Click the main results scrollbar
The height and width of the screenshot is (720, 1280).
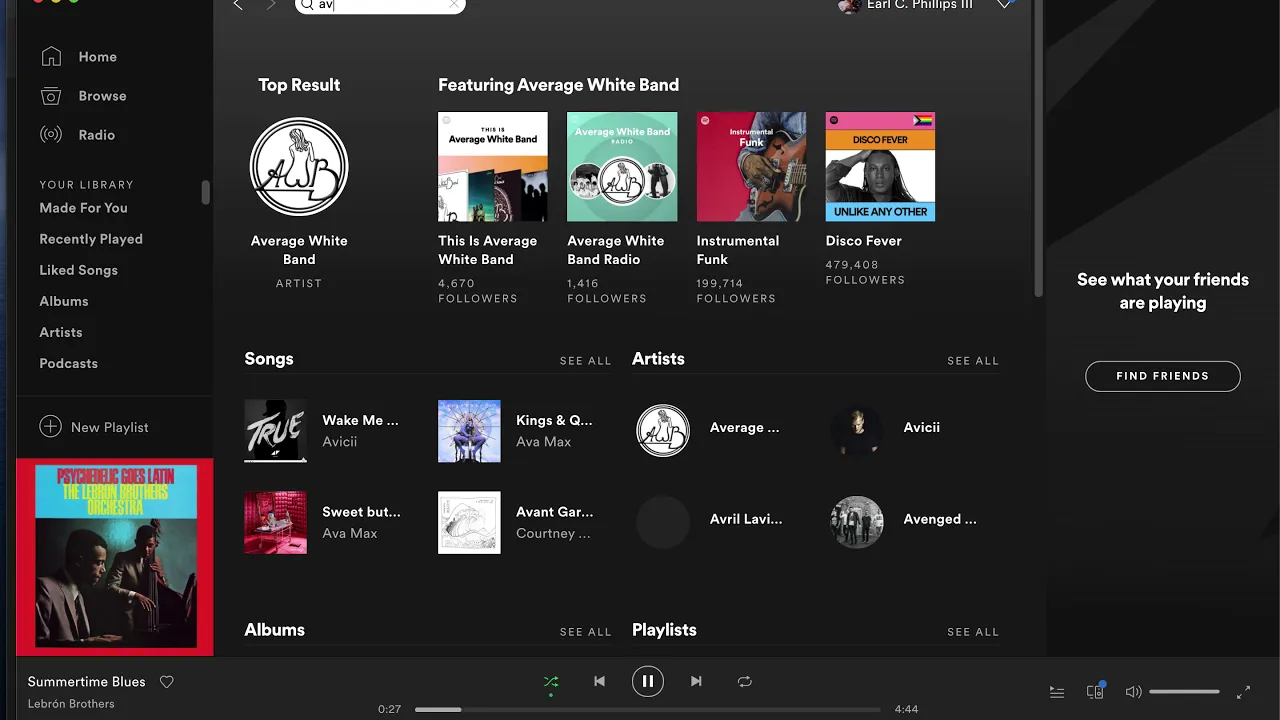[x=1038, y=150]
